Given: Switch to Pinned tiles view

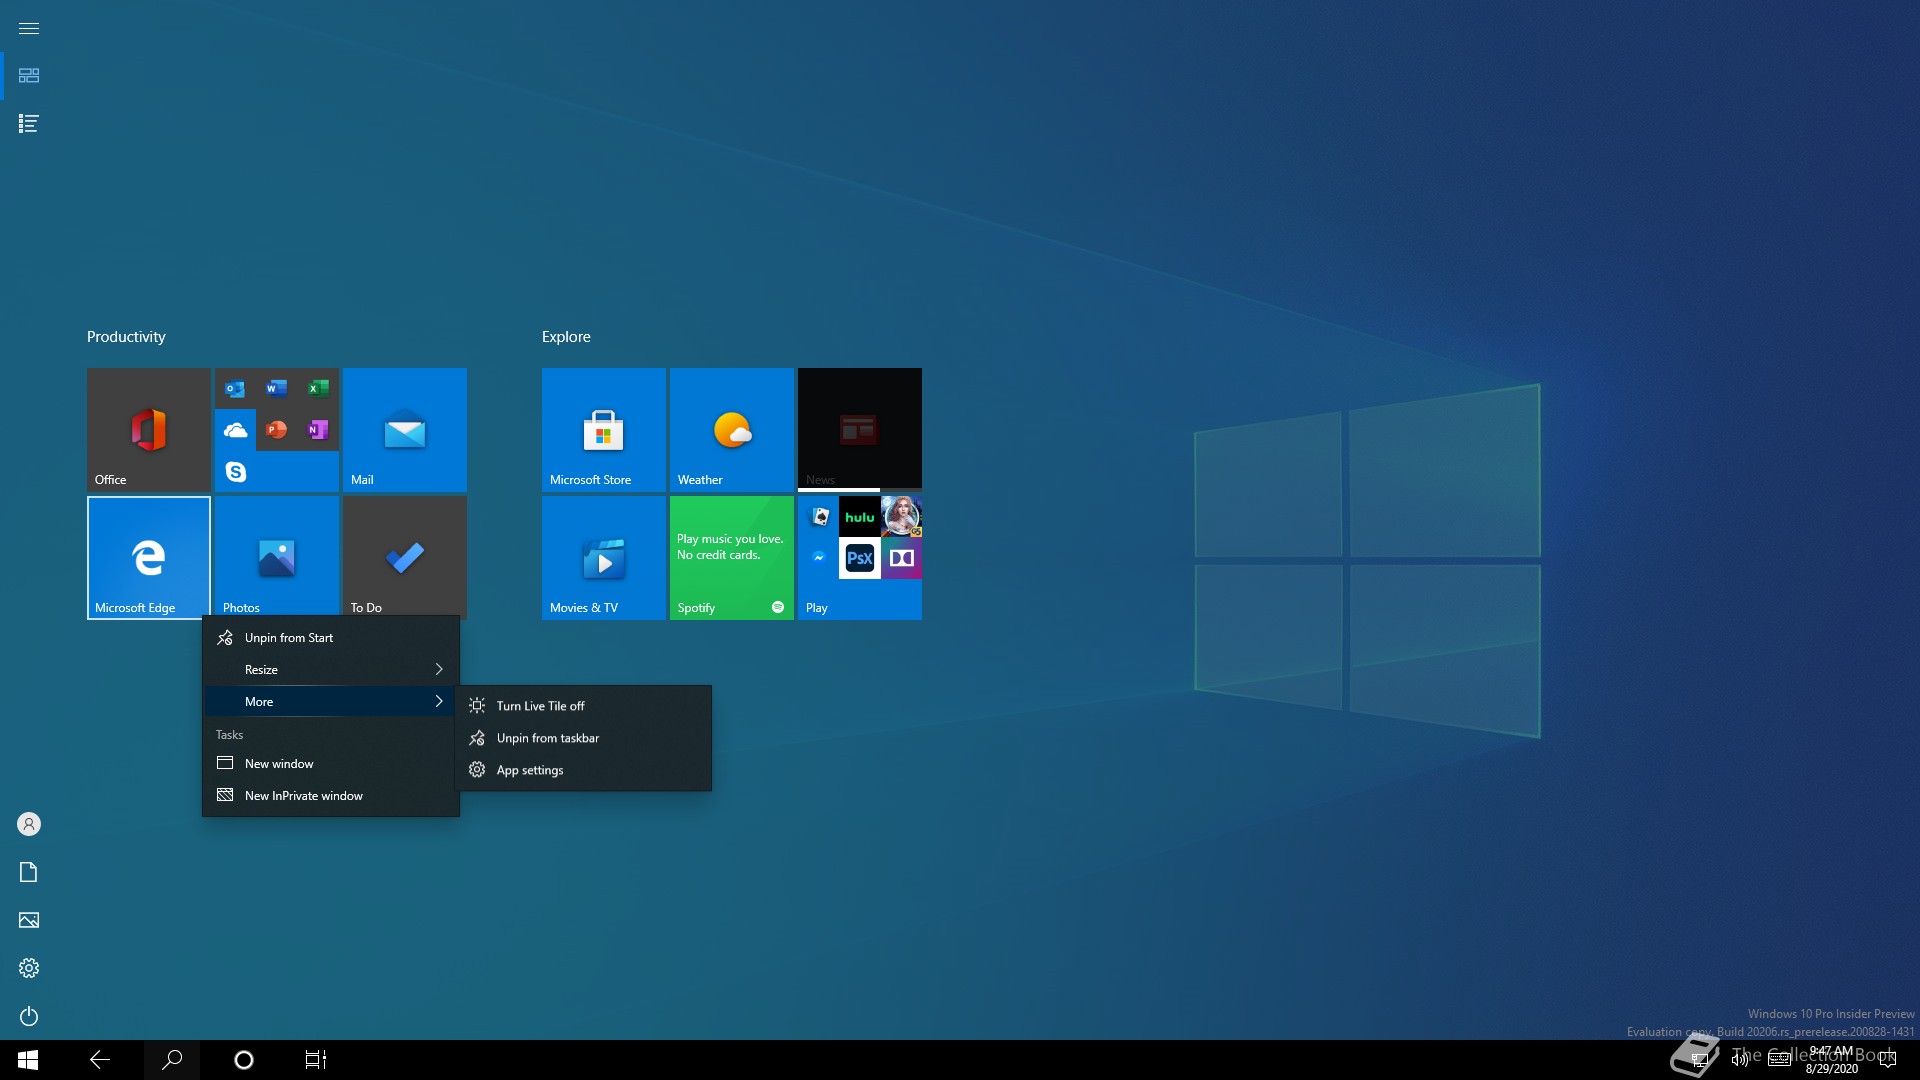Looking at the screenshot, I should [28, 76].
